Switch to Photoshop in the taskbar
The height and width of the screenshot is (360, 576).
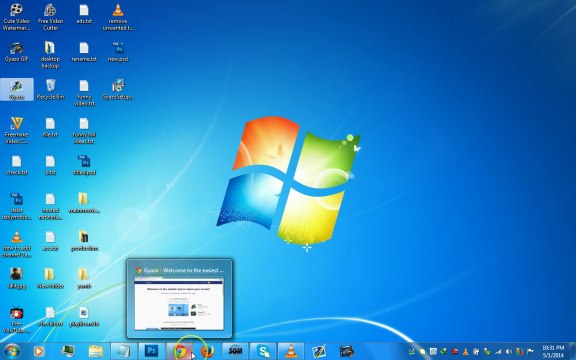click(151, 351)
